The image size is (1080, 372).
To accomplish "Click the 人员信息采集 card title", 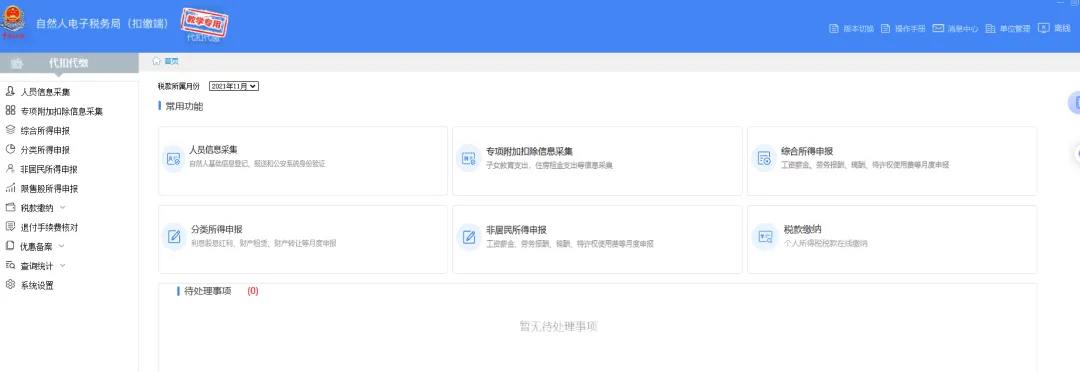I will click(x=214, y=150).
